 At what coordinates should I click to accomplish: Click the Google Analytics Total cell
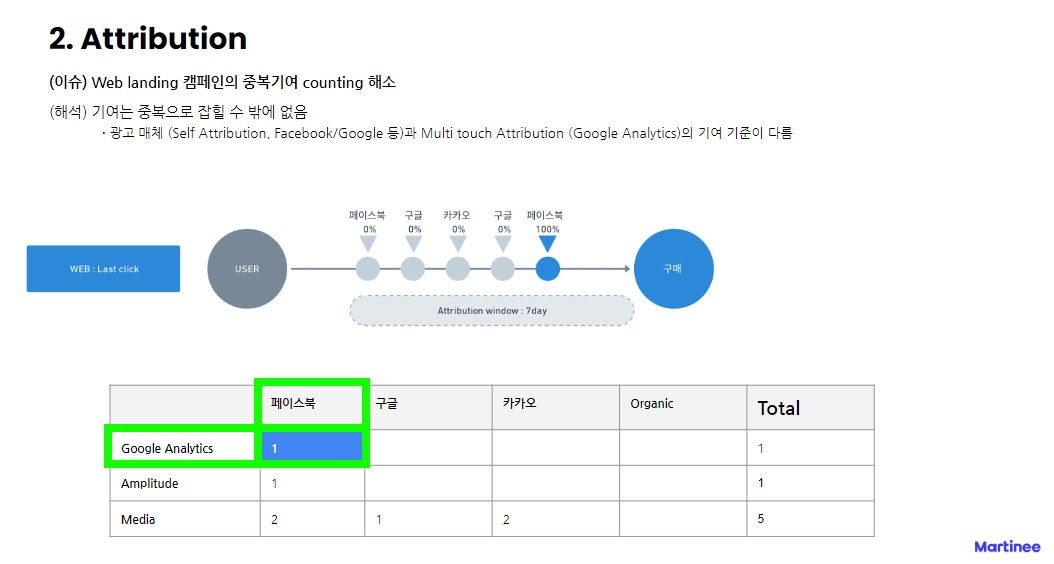pos(811,448)
